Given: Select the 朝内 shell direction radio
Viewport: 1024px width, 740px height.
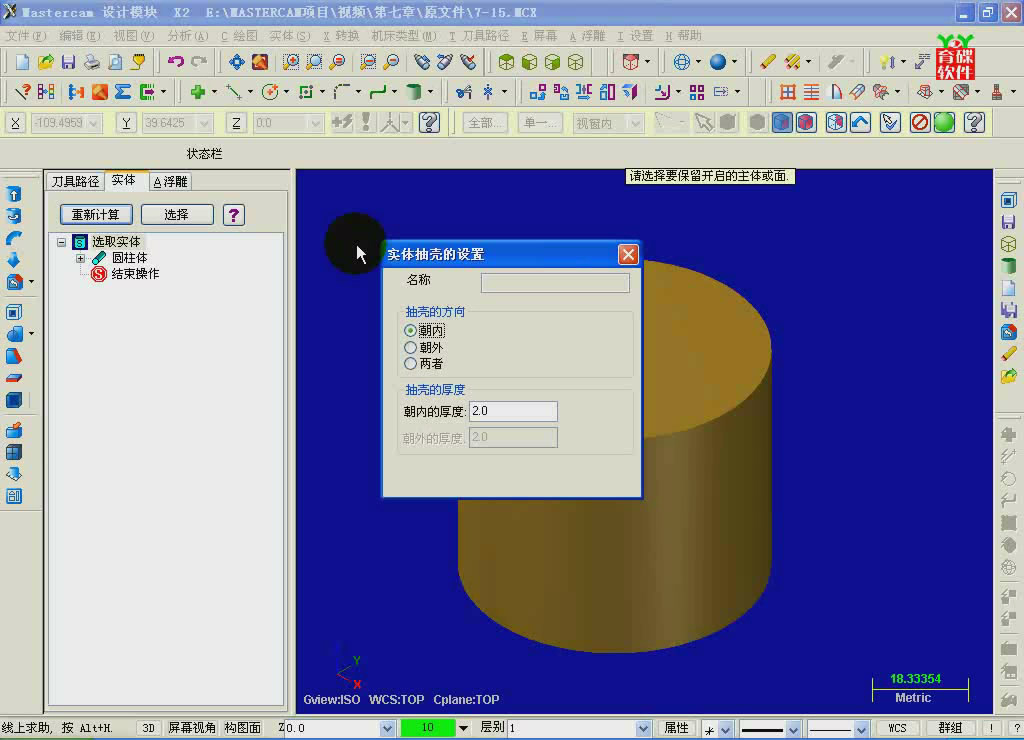Looking at the screenshot, I should click(x=410, y=330).
